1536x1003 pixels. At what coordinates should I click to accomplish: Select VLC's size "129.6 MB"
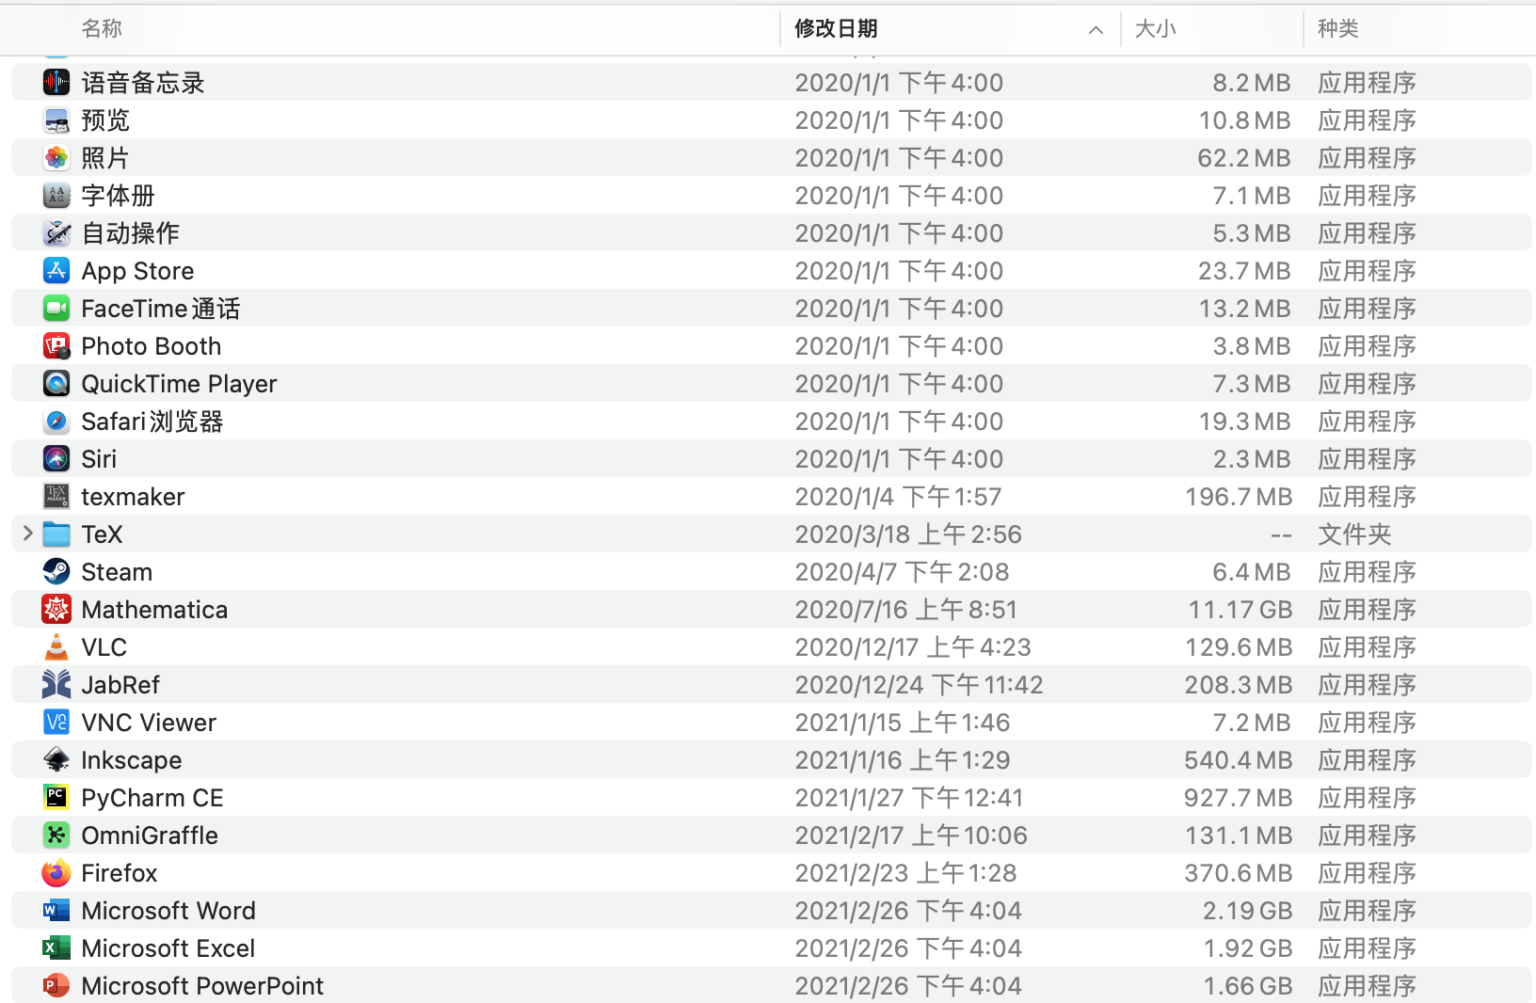(1238, 647)
